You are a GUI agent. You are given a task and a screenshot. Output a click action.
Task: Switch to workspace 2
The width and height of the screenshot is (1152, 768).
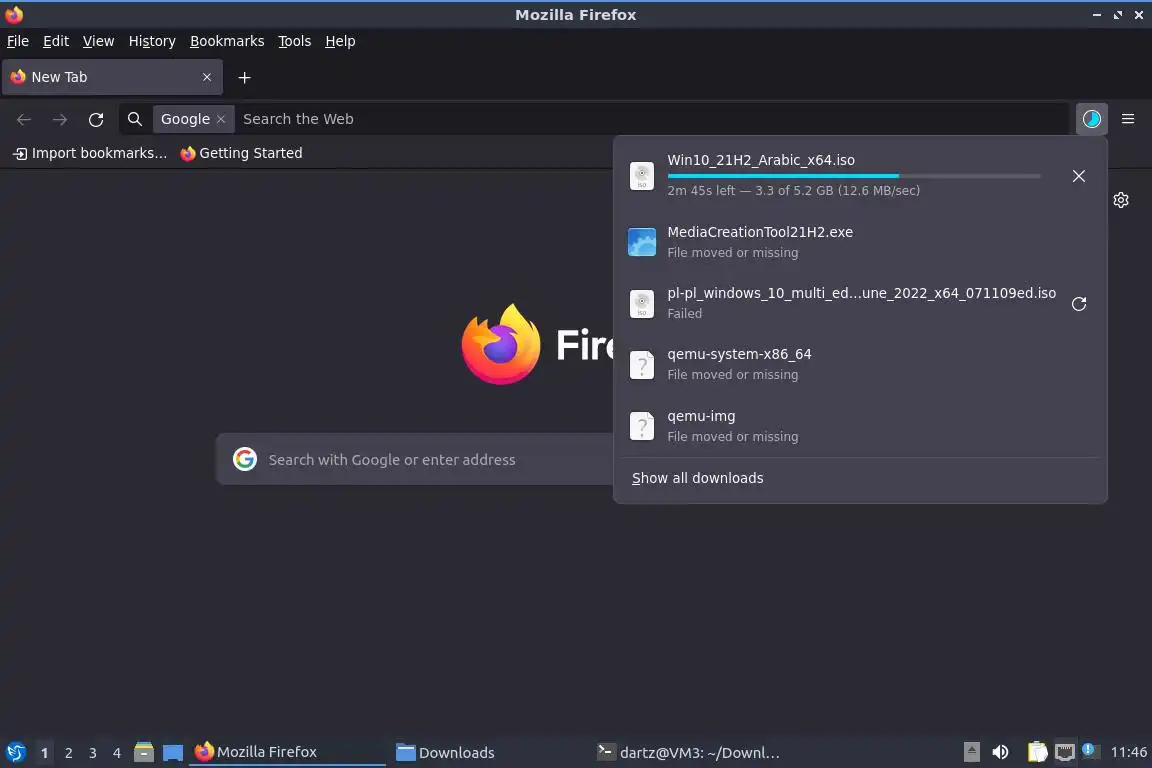68,753
